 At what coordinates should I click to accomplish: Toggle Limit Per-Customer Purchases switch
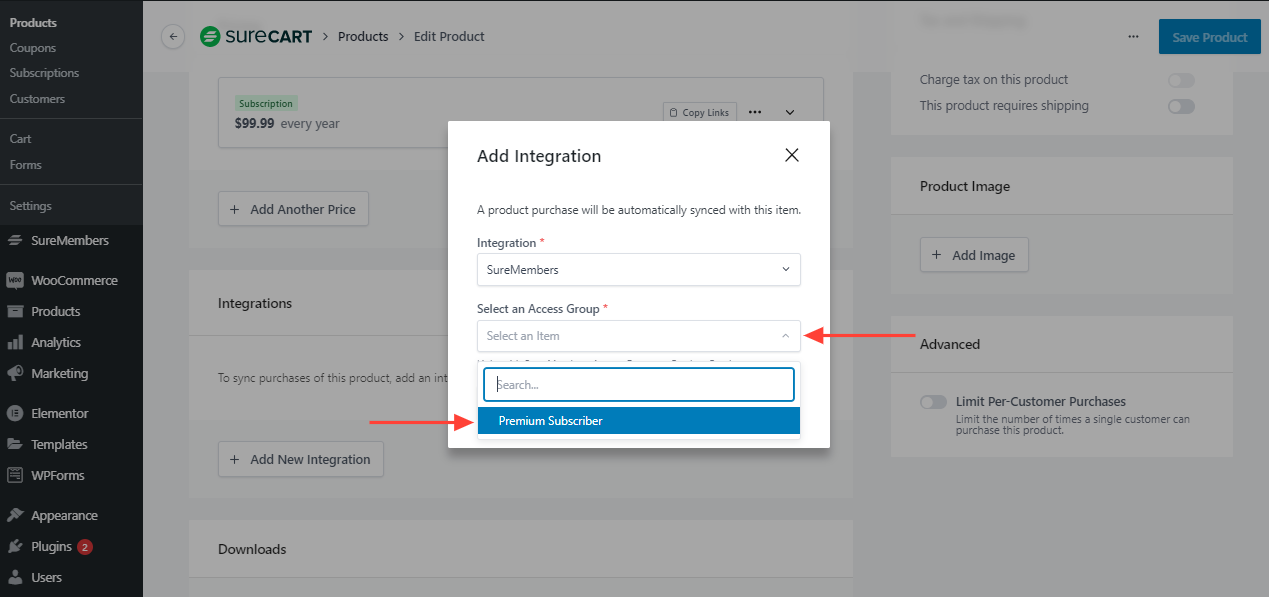coord(933,402)
